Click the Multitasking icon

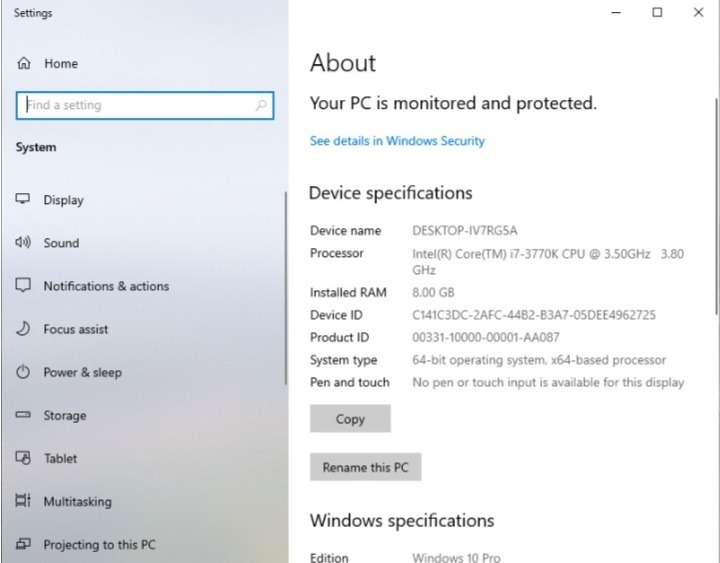[x=24, y=502]
